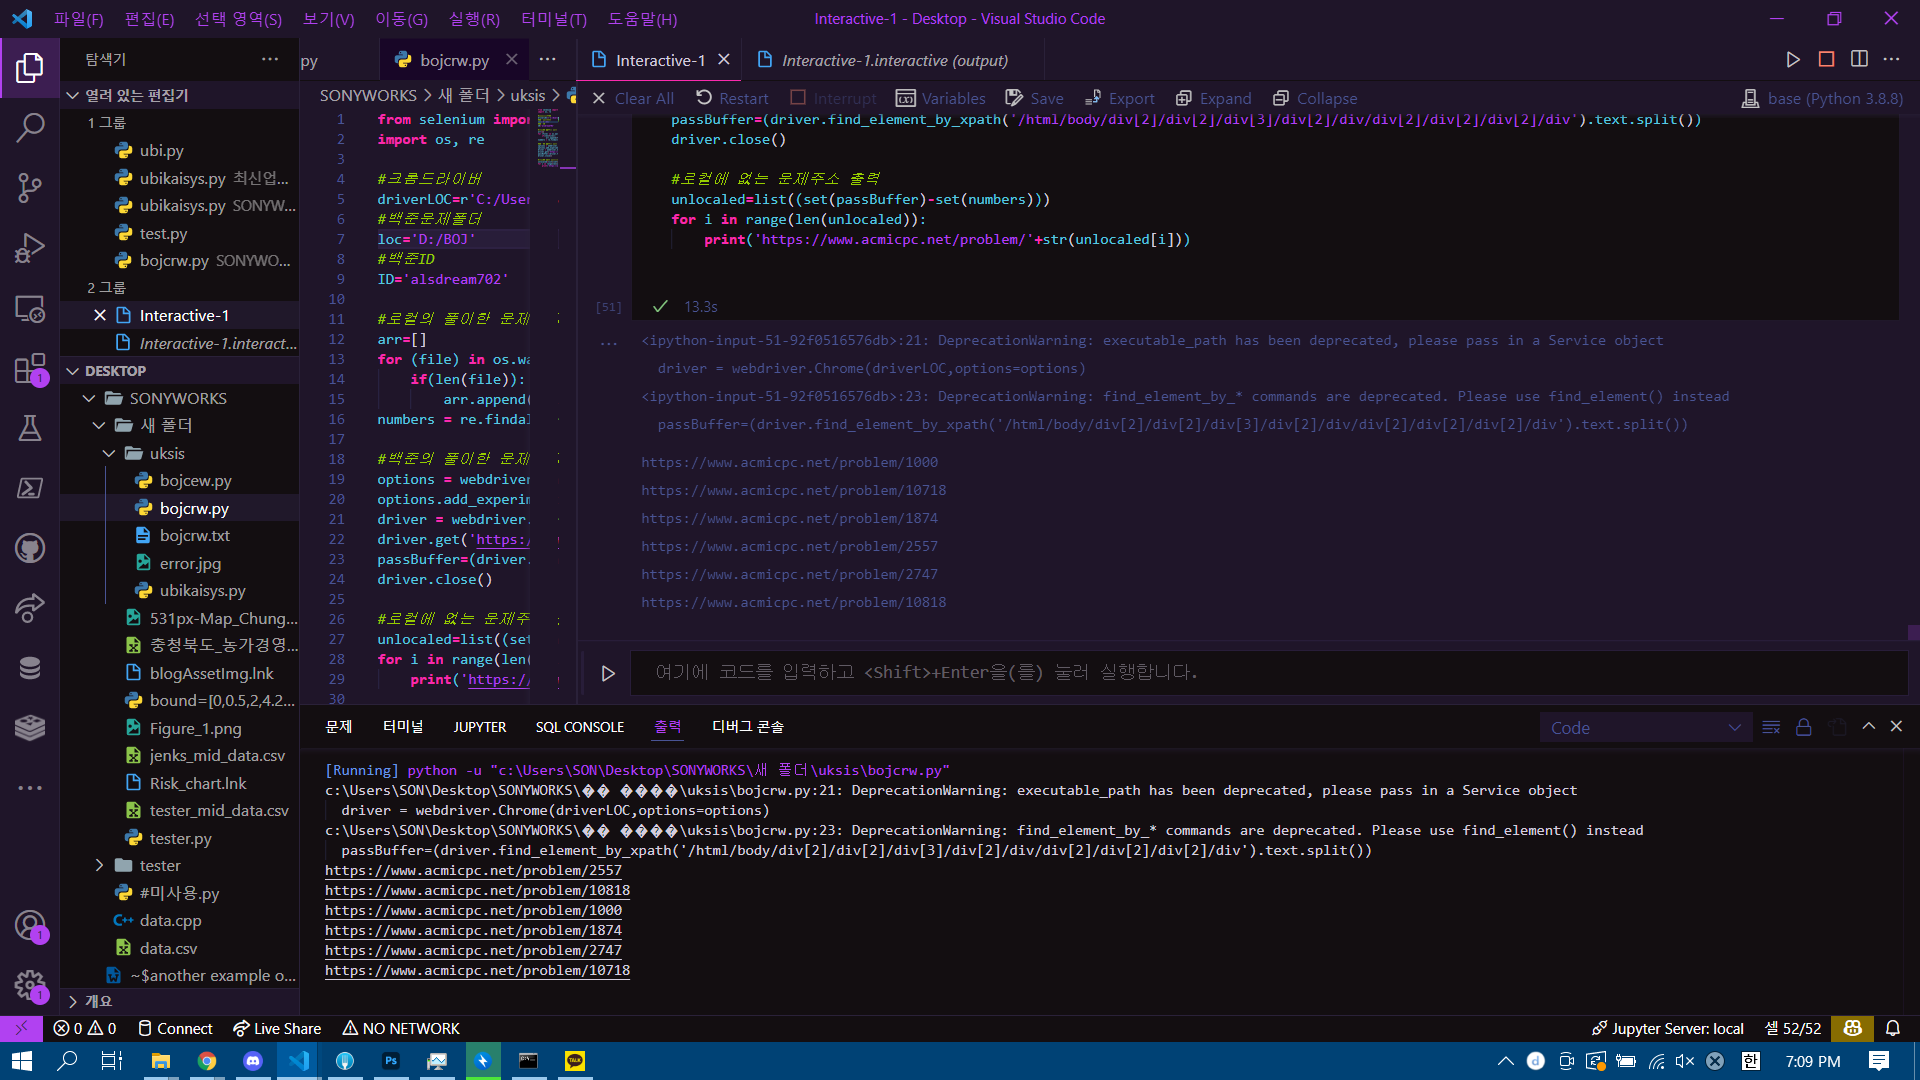Toggle output scroll lock
The width and height of the screenshot is (1920, 1080).
1803,727
